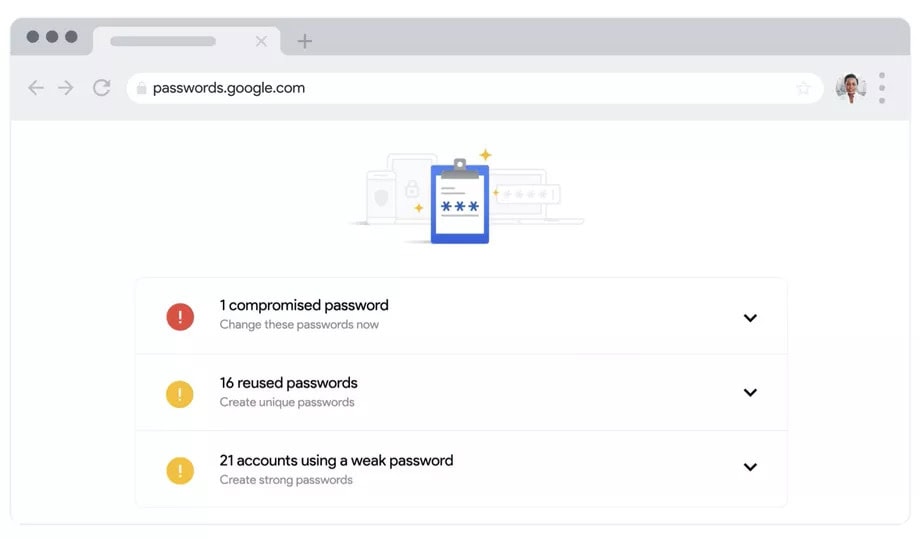
Task: Click the clipboard password illustration
Action: [x=460, y=201]
